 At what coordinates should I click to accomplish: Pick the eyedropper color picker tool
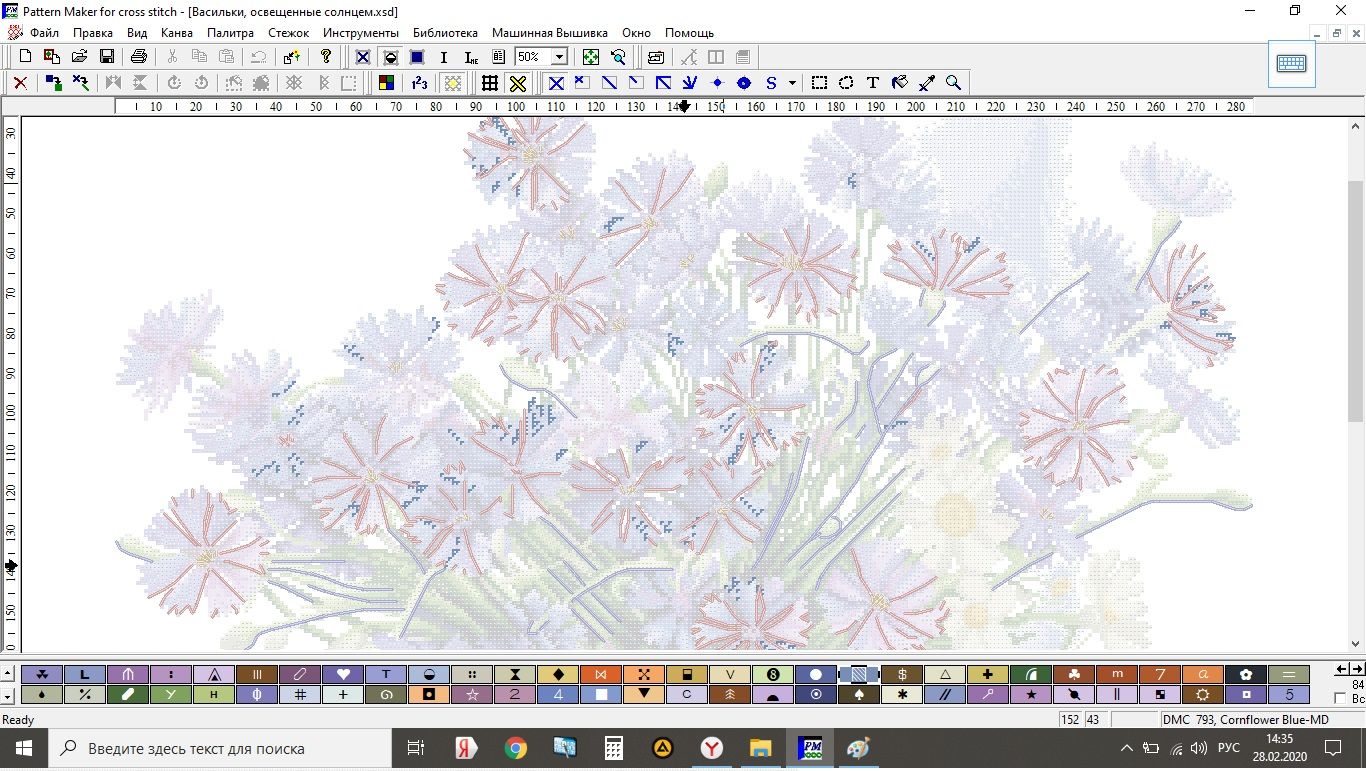(927, 83)
